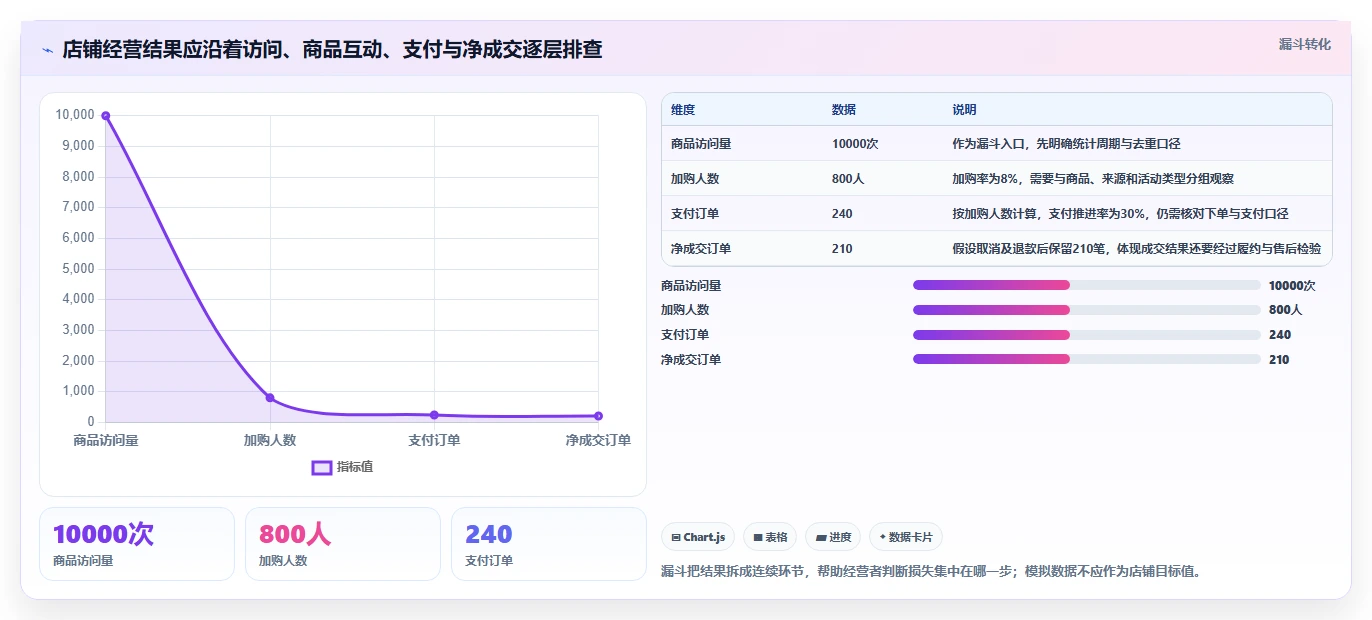Image resolution: width=1372 pixels, height=620 pixels.
Task: Click the 商品访问量 data point on chart
Action: (106, 115)
